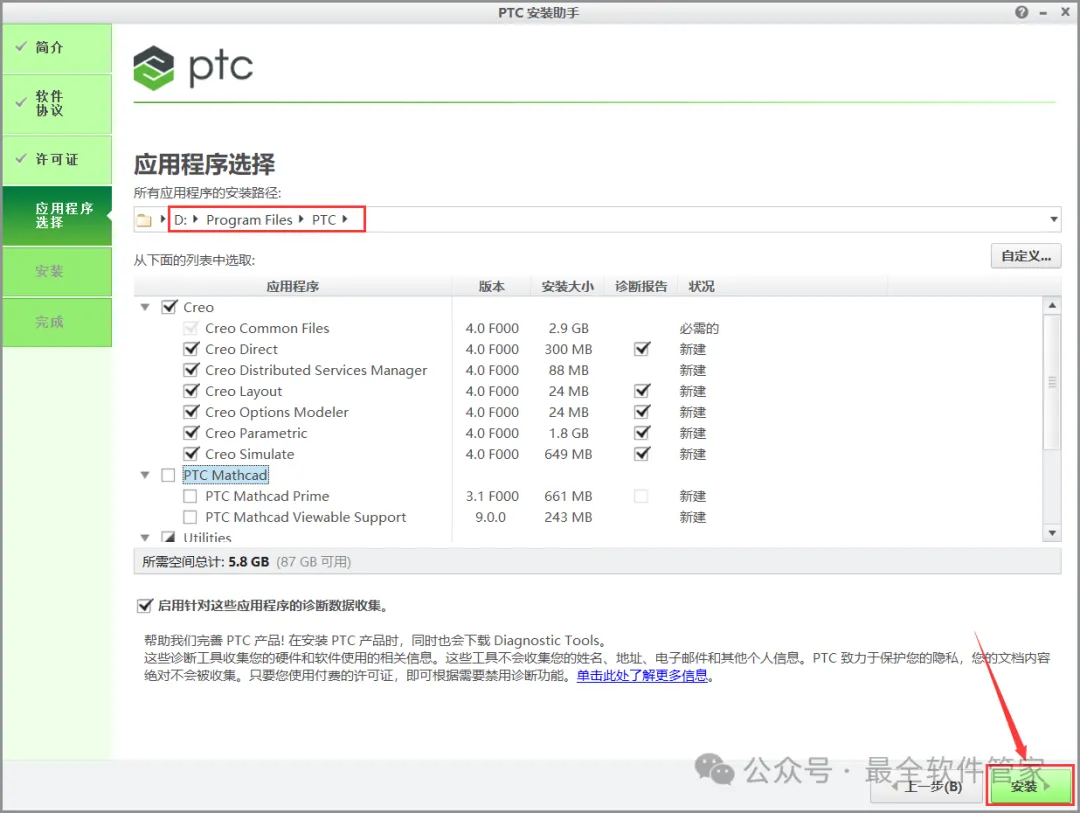Toggle diagnostic report for Creo Layout
The width and height of the screenshot is (1080, 813).
(642, 391)
